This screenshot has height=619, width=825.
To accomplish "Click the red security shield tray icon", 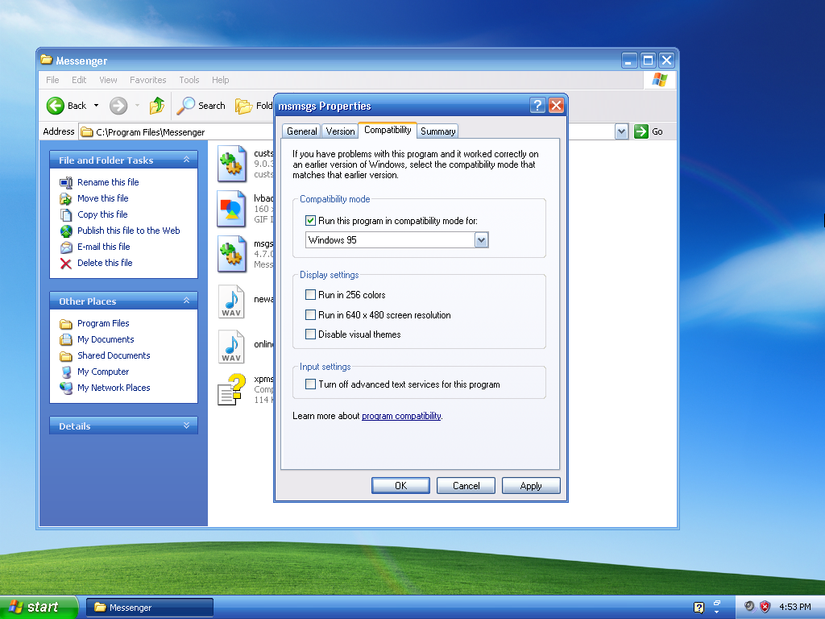I will (x=765, y=606).
